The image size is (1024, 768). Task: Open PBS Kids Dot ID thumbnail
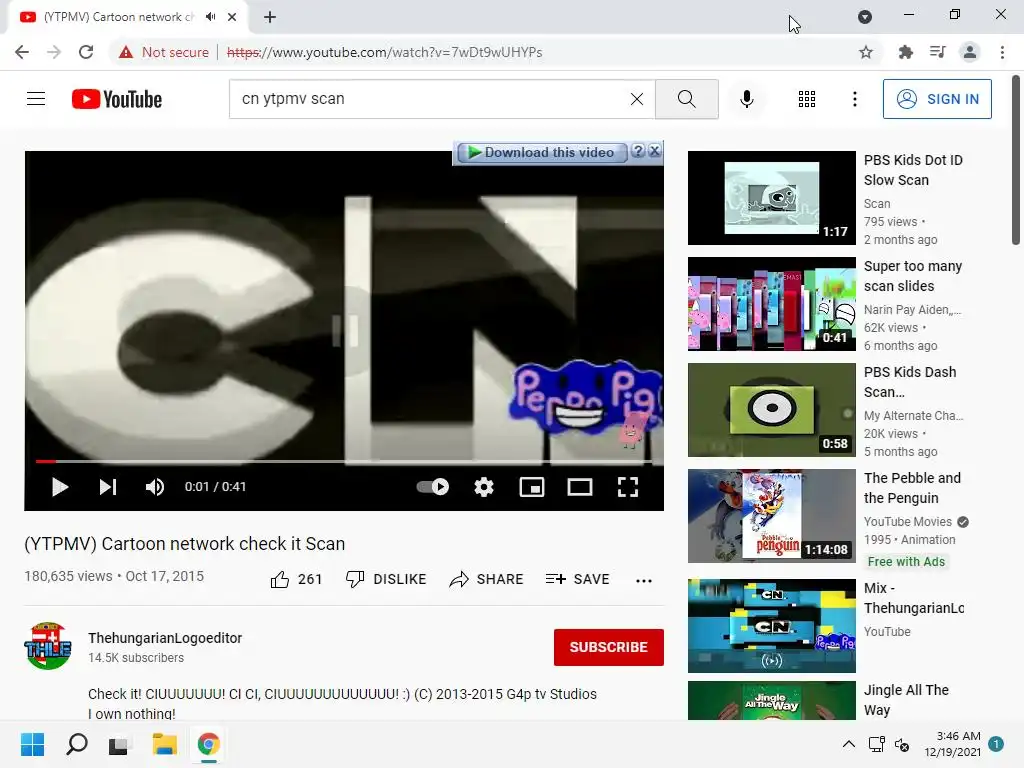[771, 198]
